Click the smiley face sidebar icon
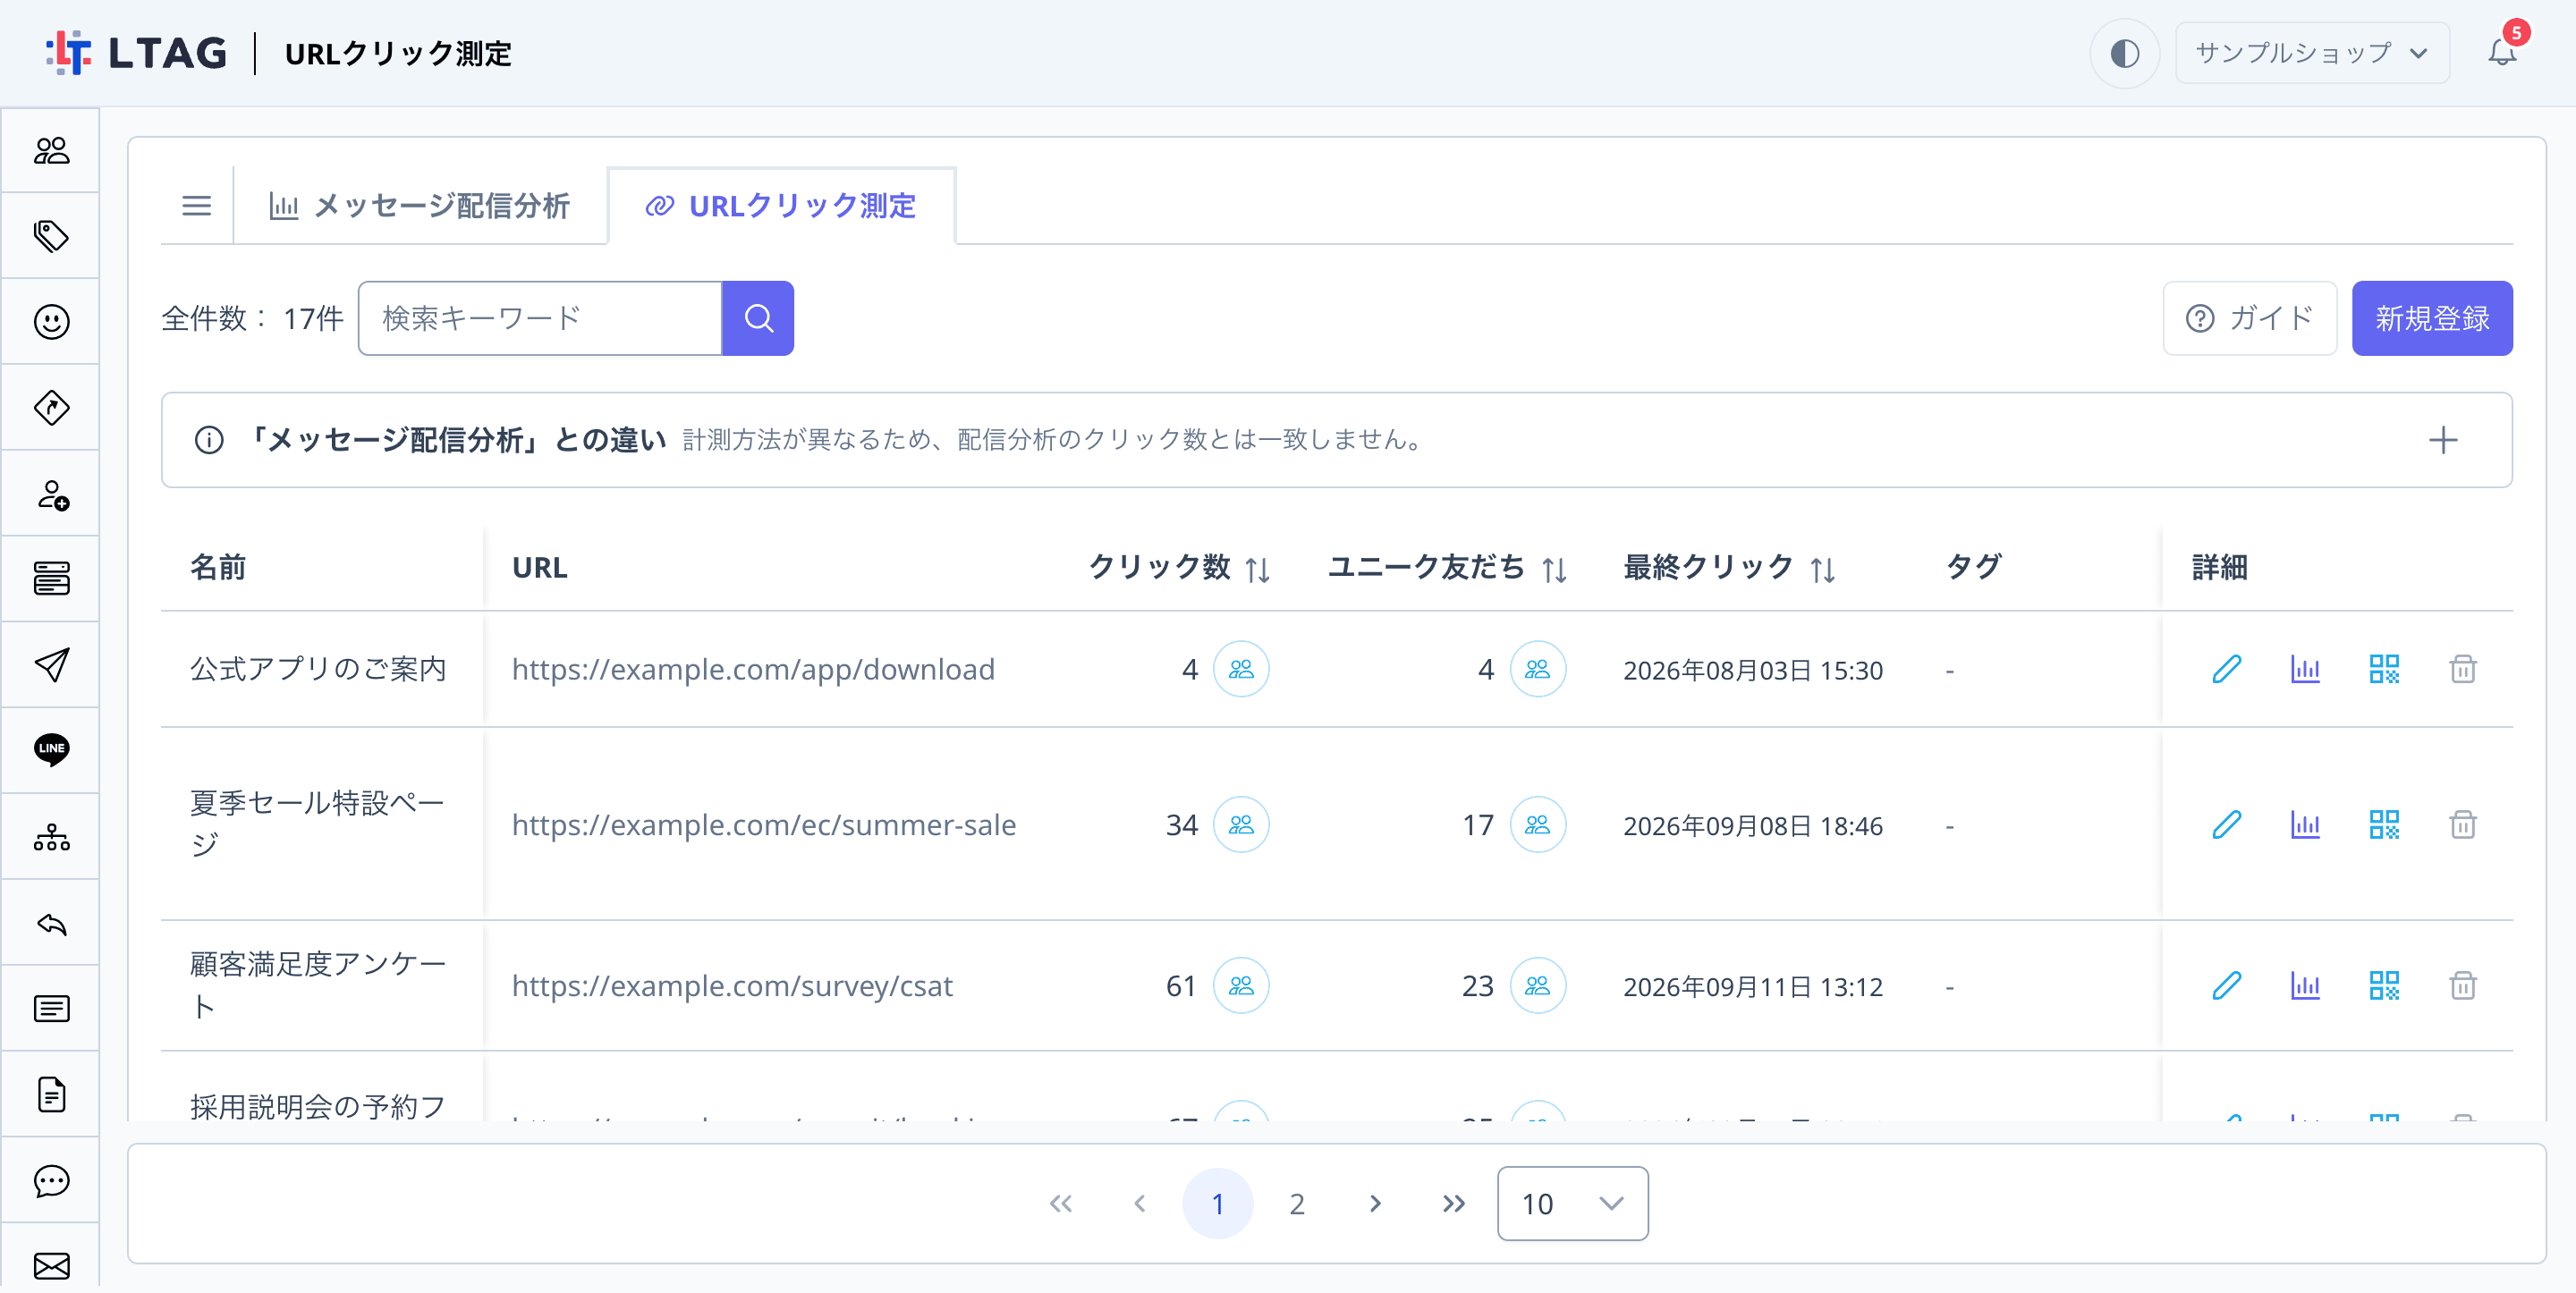Screen dimensions: 2576x1293 [x=51, y=322]
